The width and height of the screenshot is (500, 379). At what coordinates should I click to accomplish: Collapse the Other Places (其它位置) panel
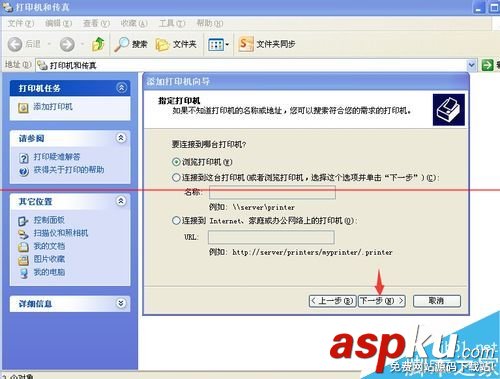point(121,201)
